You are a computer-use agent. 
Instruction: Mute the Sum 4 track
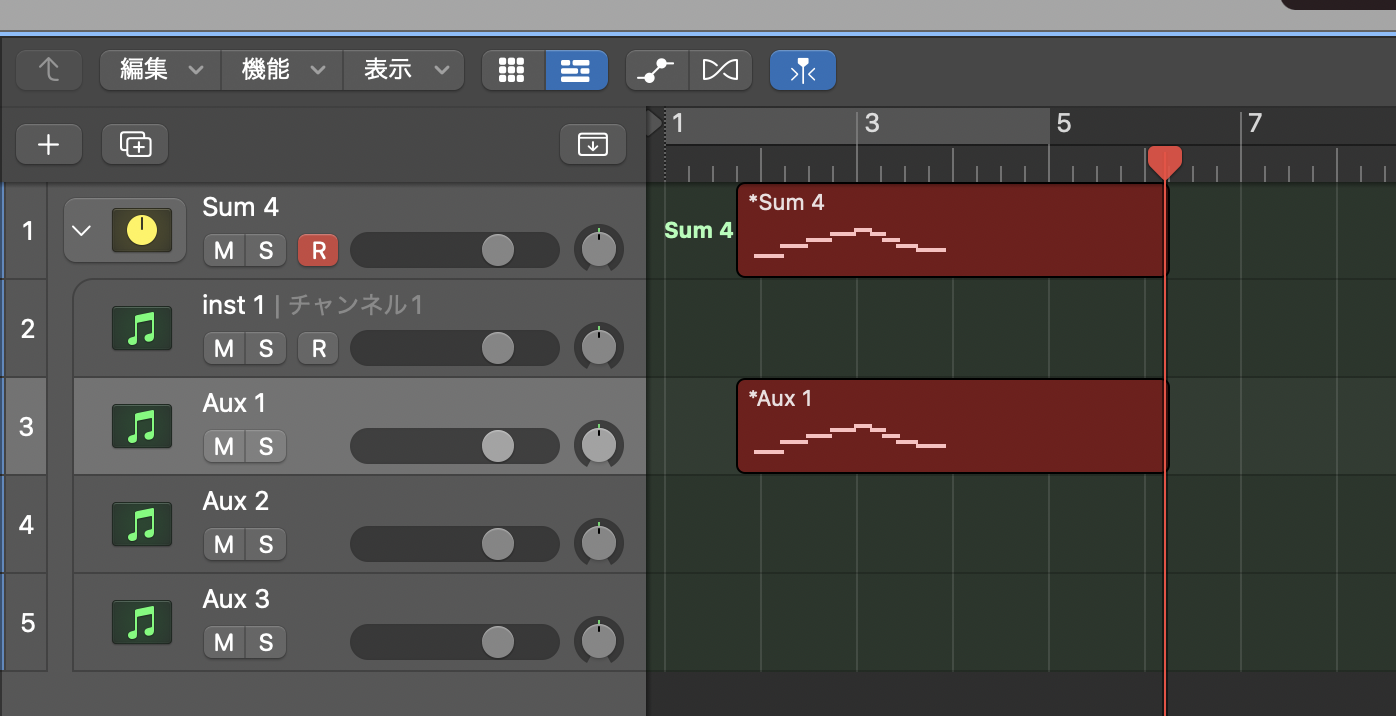coord(224,250)
